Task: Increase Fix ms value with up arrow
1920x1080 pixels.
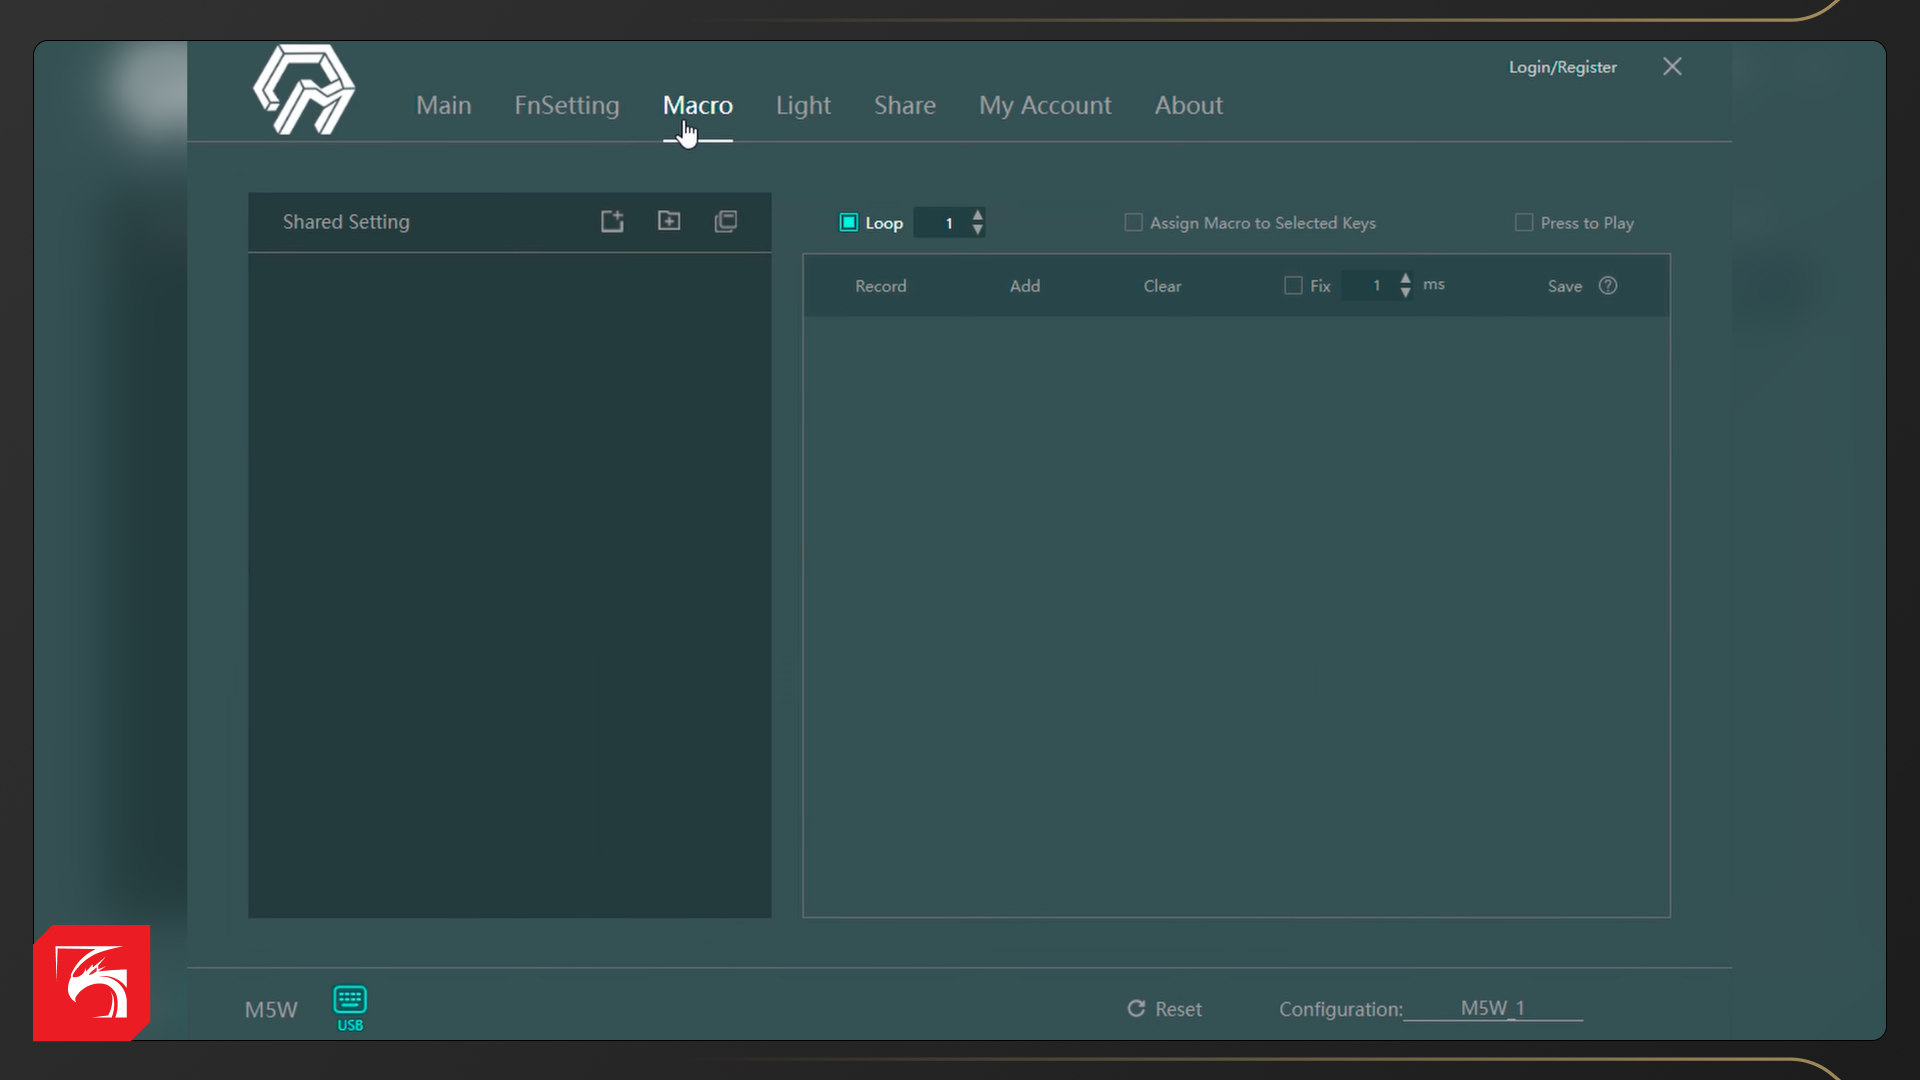Action: pos(1405,278)
